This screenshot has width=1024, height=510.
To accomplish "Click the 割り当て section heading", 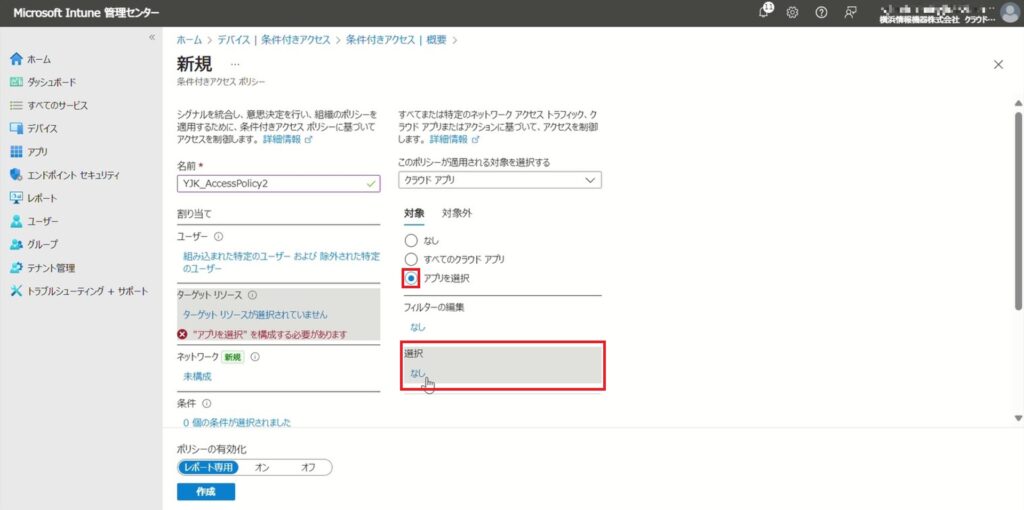I will pos(195,214).
